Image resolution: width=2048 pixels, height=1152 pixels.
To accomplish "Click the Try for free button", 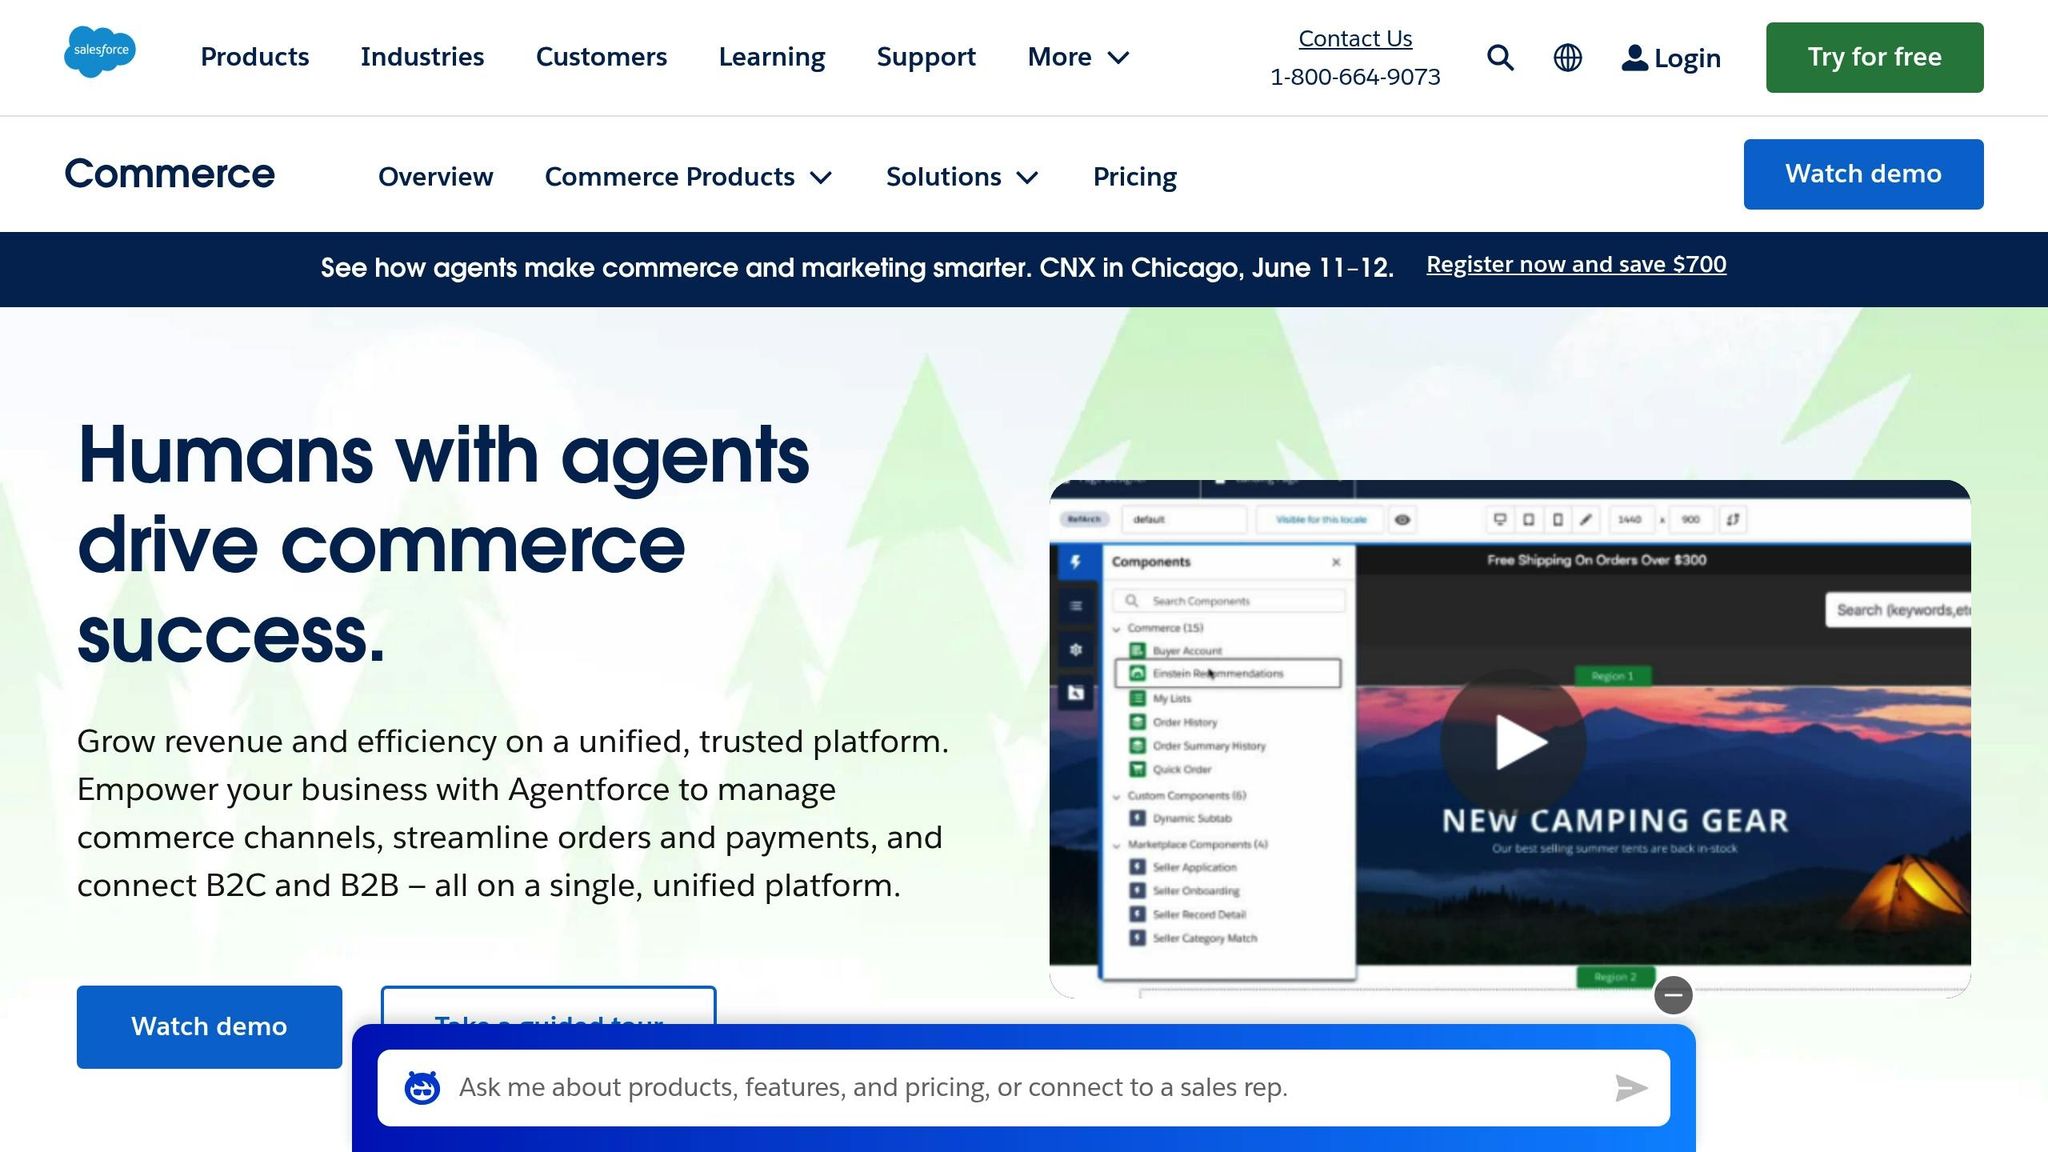I will [1874, 57].
